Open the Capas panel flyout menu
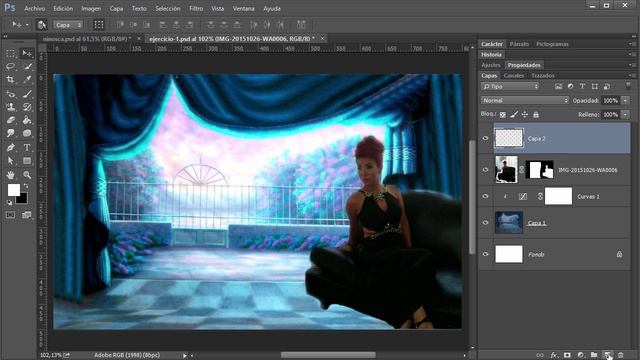 click(633, 76)
